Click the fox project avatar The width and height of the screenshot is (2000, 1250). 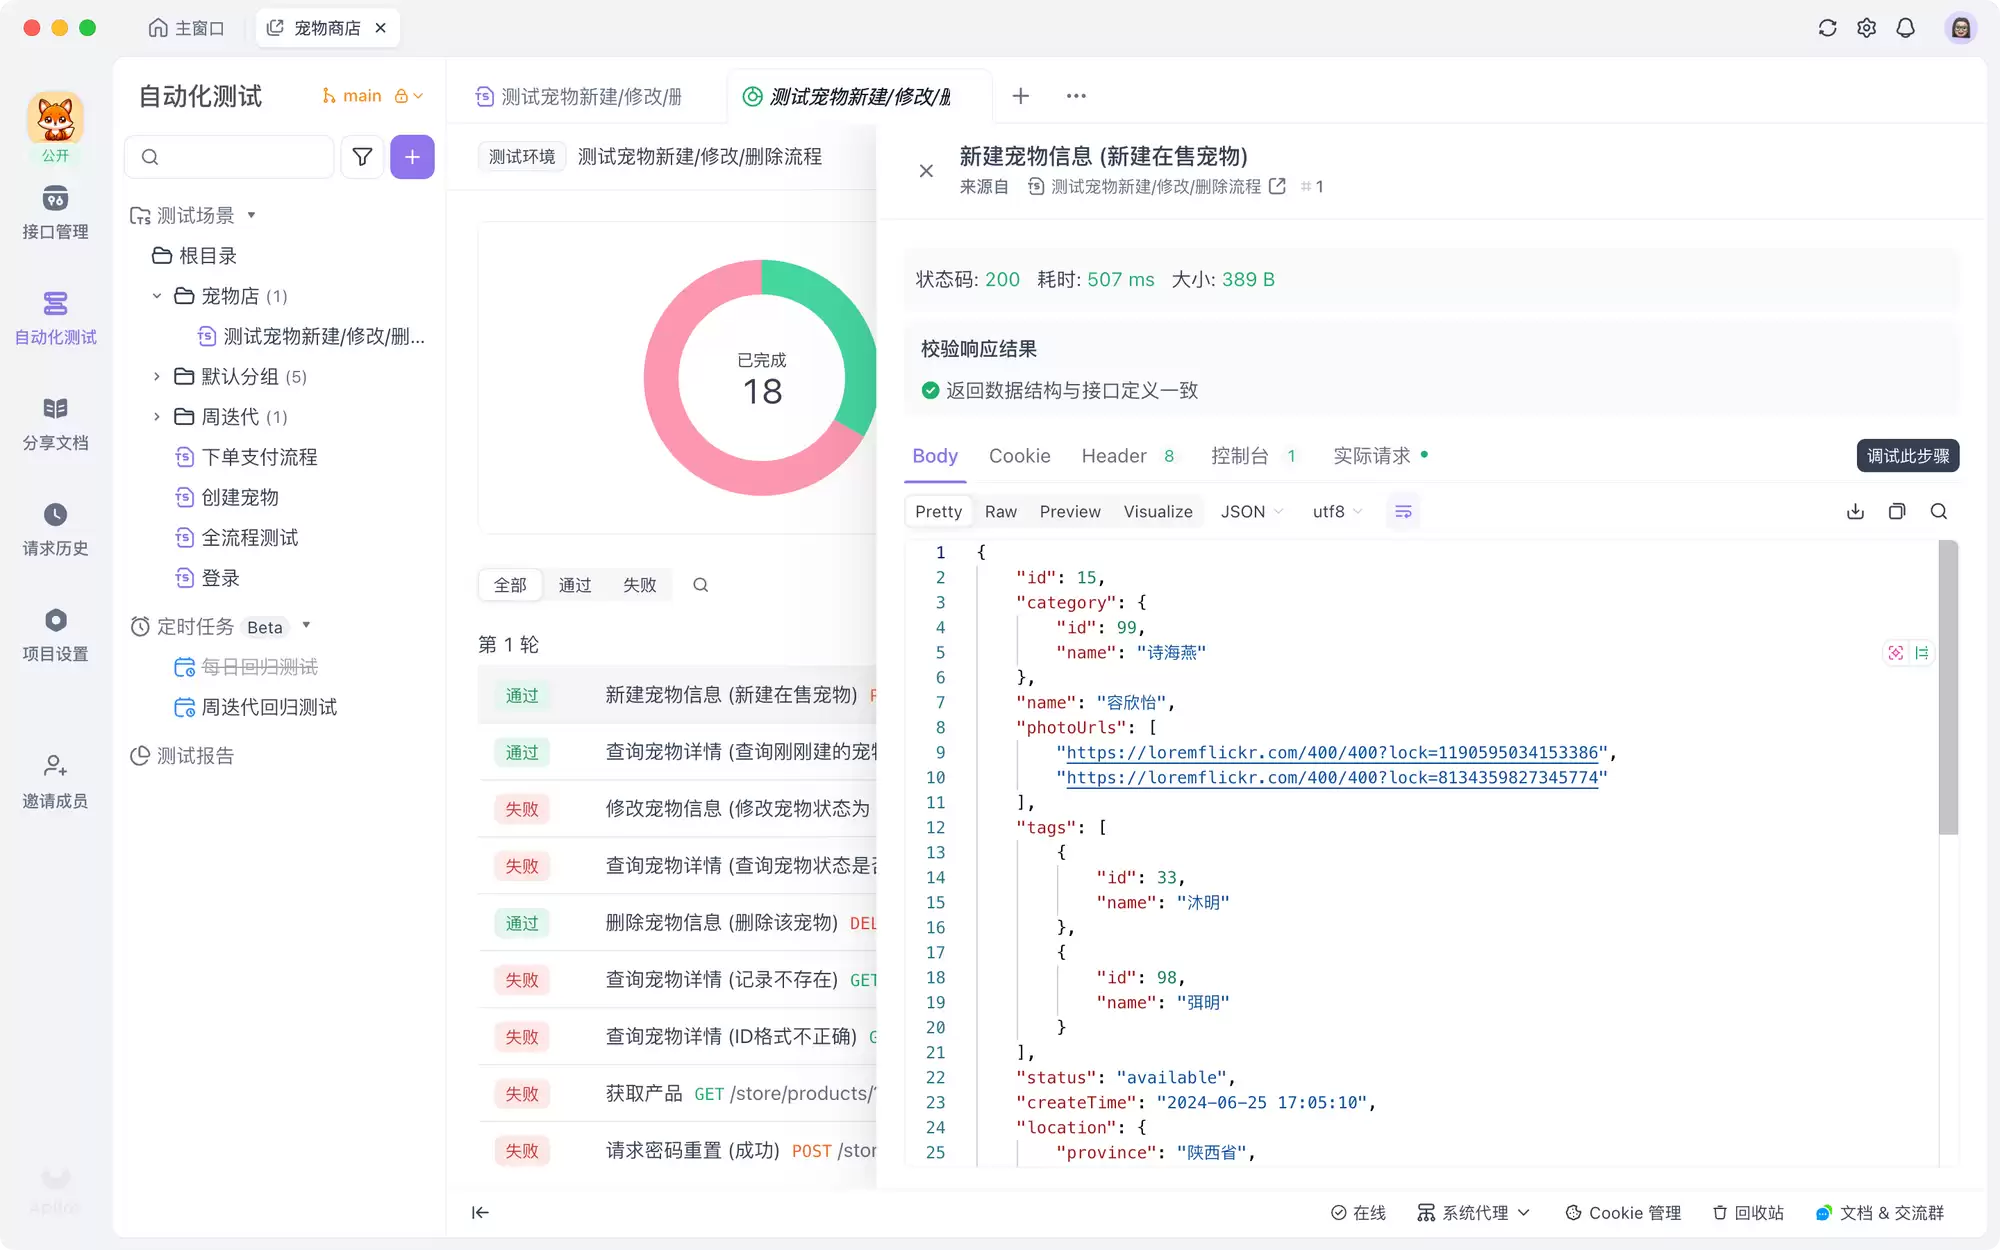[x=55, y=119]
